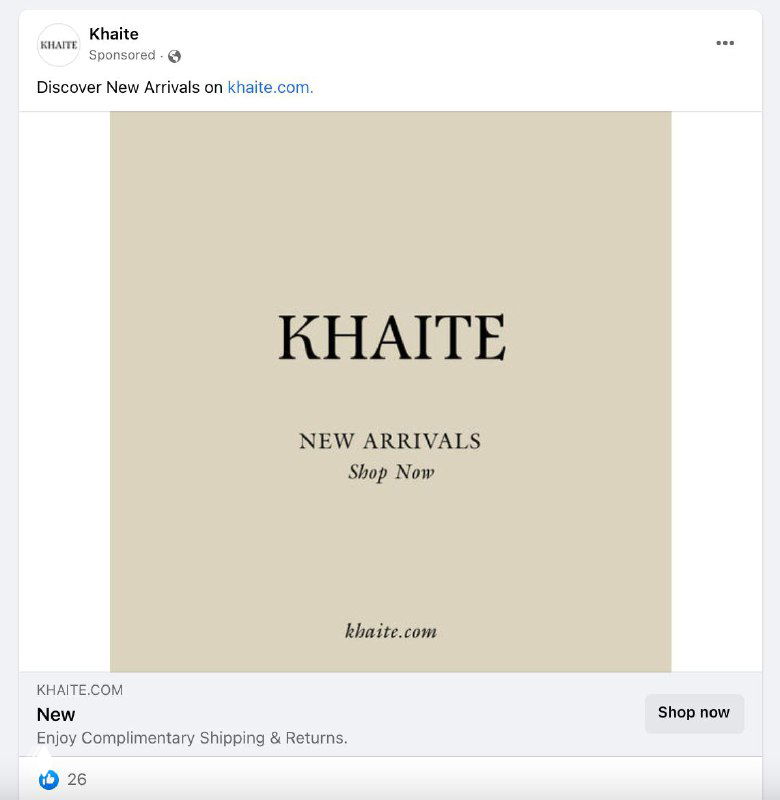Screen dimensions: 780x800
Task: Click the blue like reaction icon
Action: coord(49,779)
